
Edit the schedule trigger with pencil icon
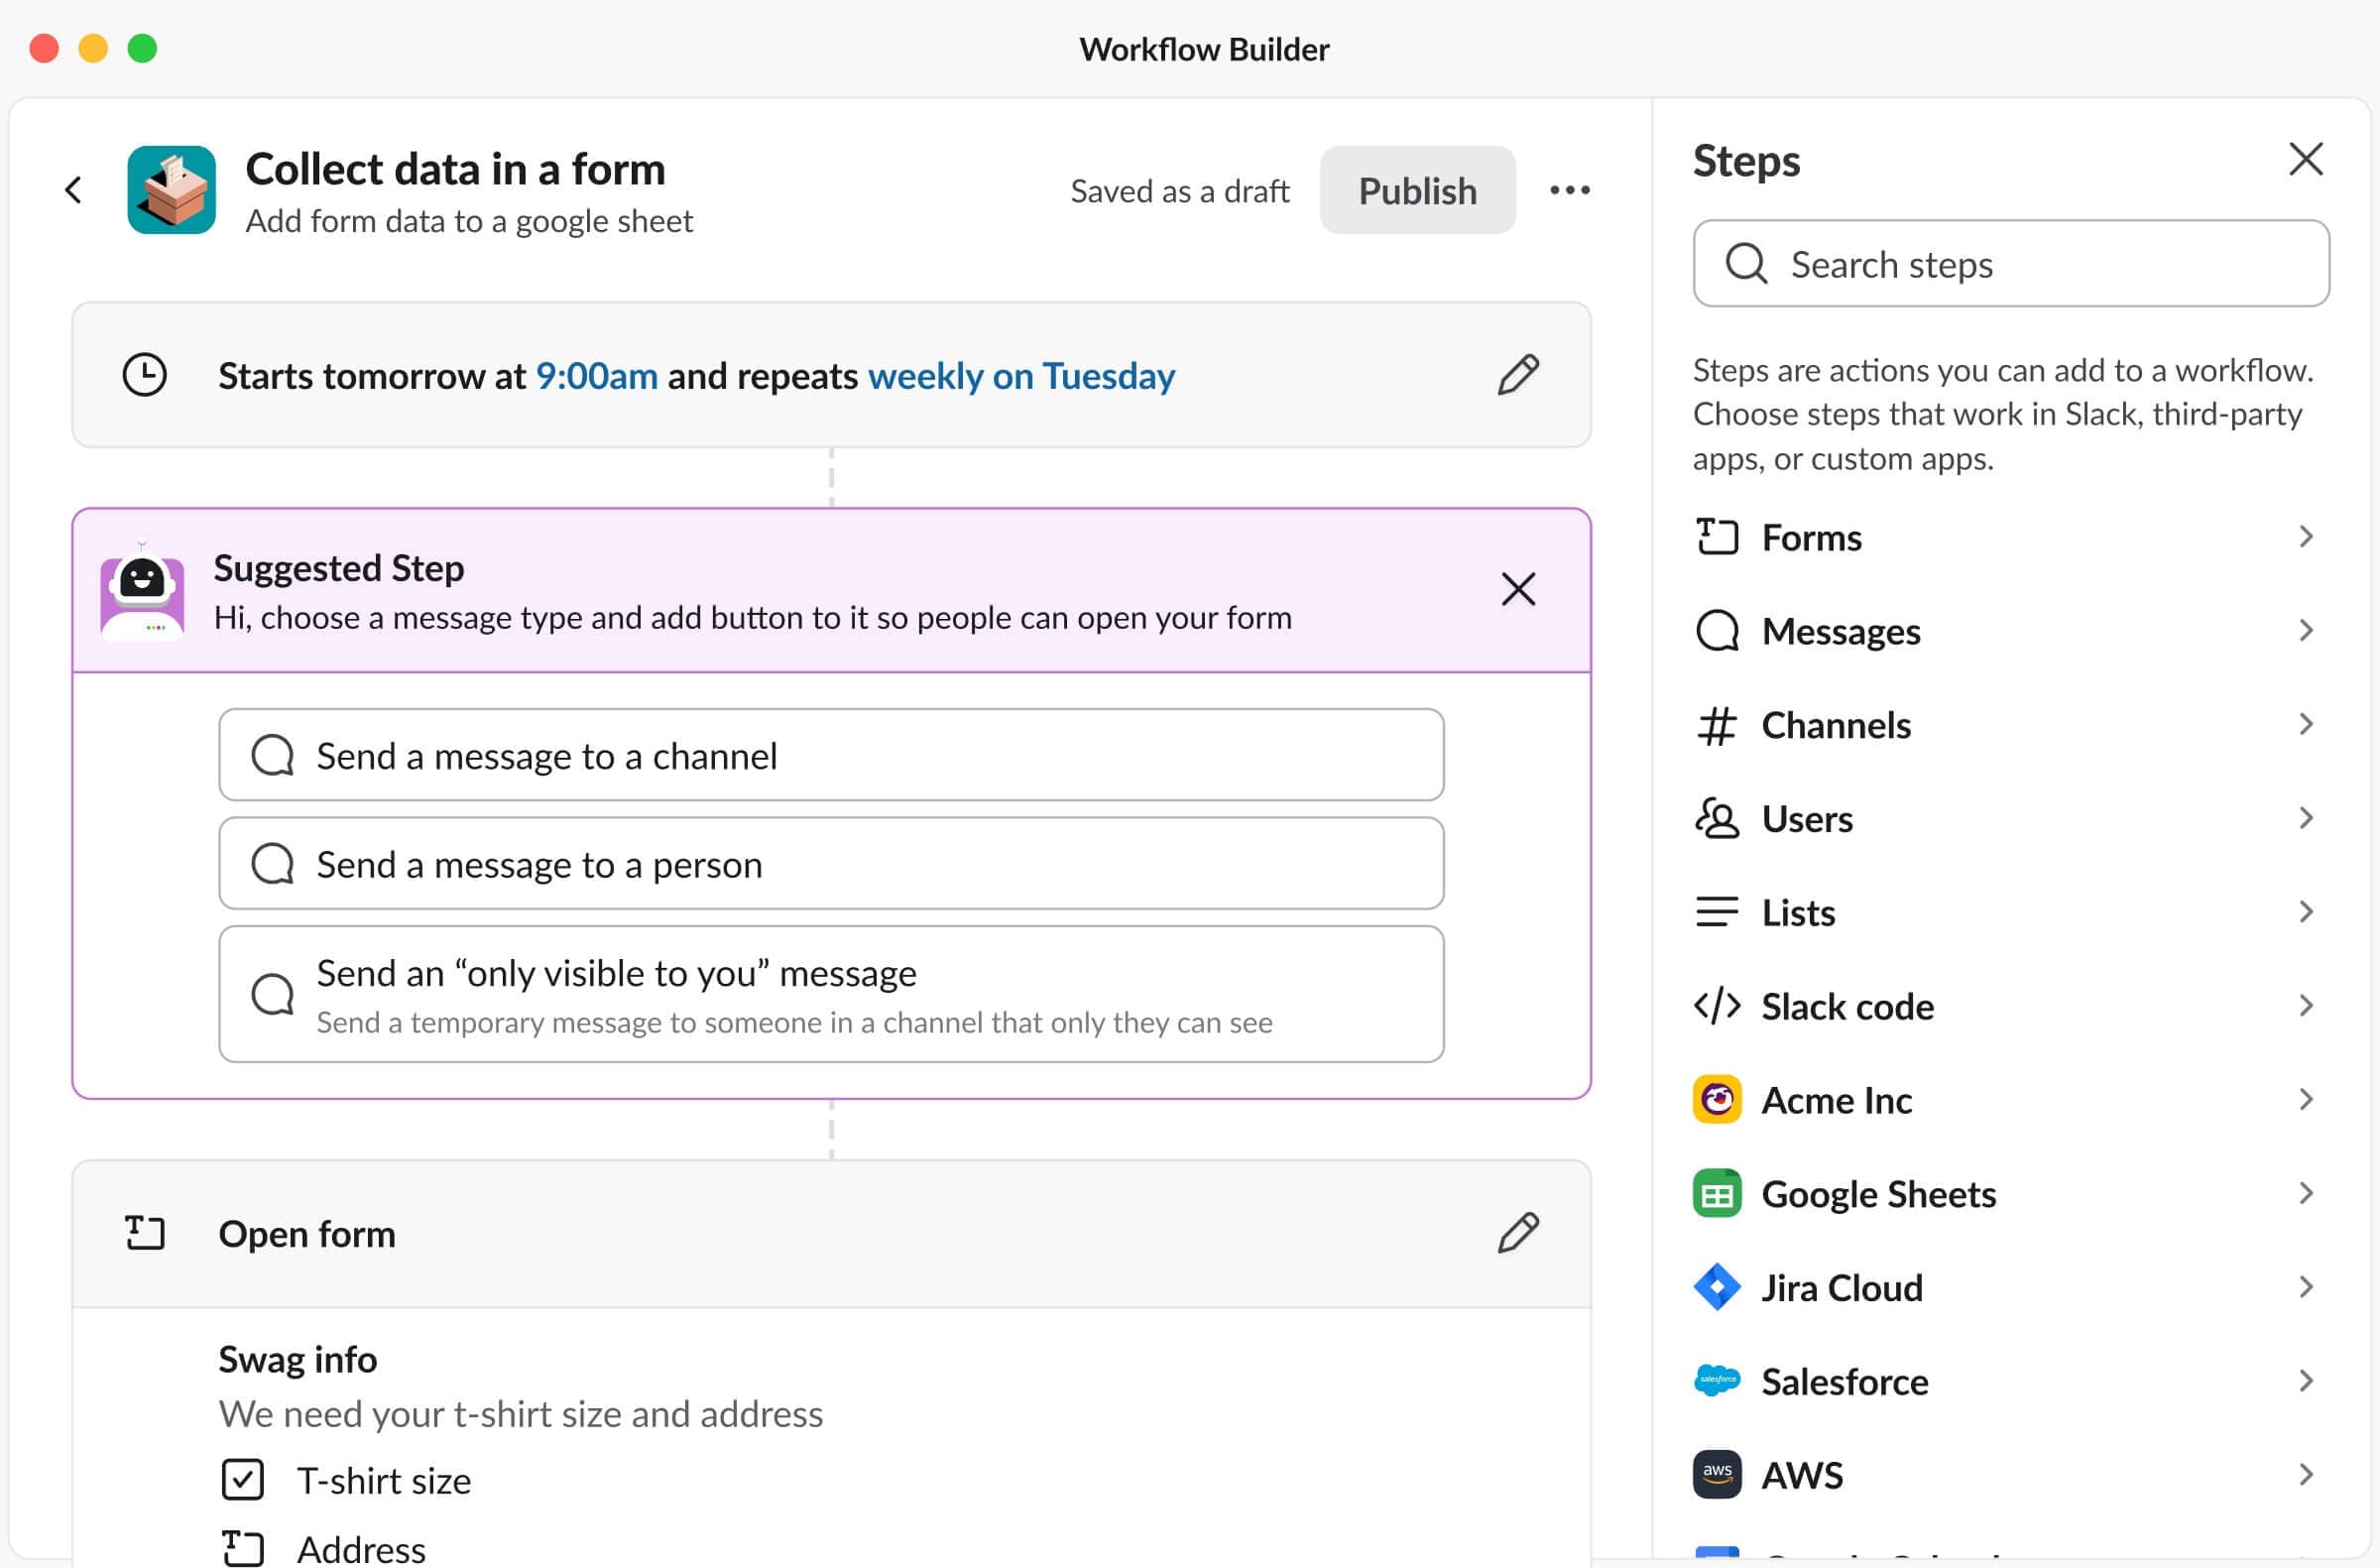point(1518,375)
